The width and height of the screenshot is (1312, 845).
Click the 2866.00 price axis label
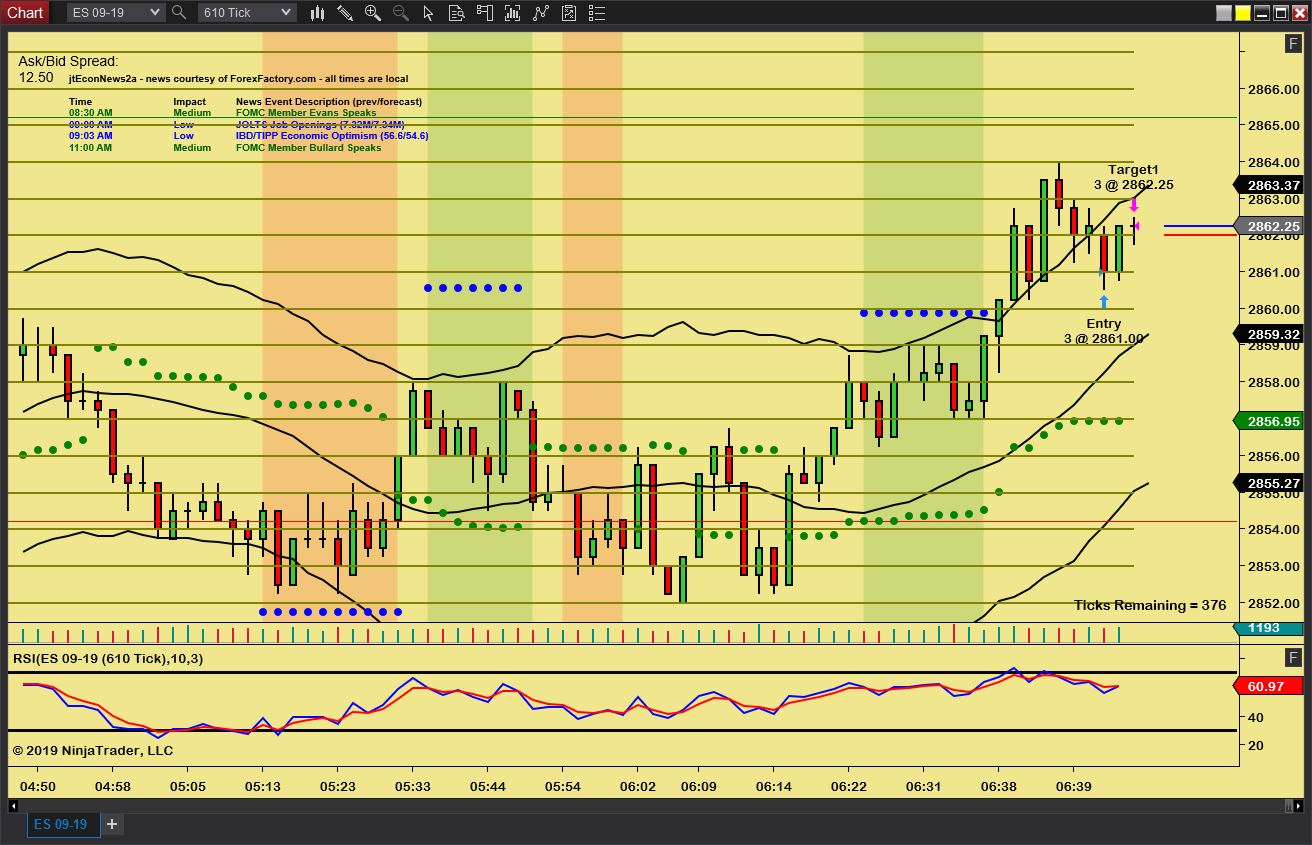click(x=1273, y=89)
